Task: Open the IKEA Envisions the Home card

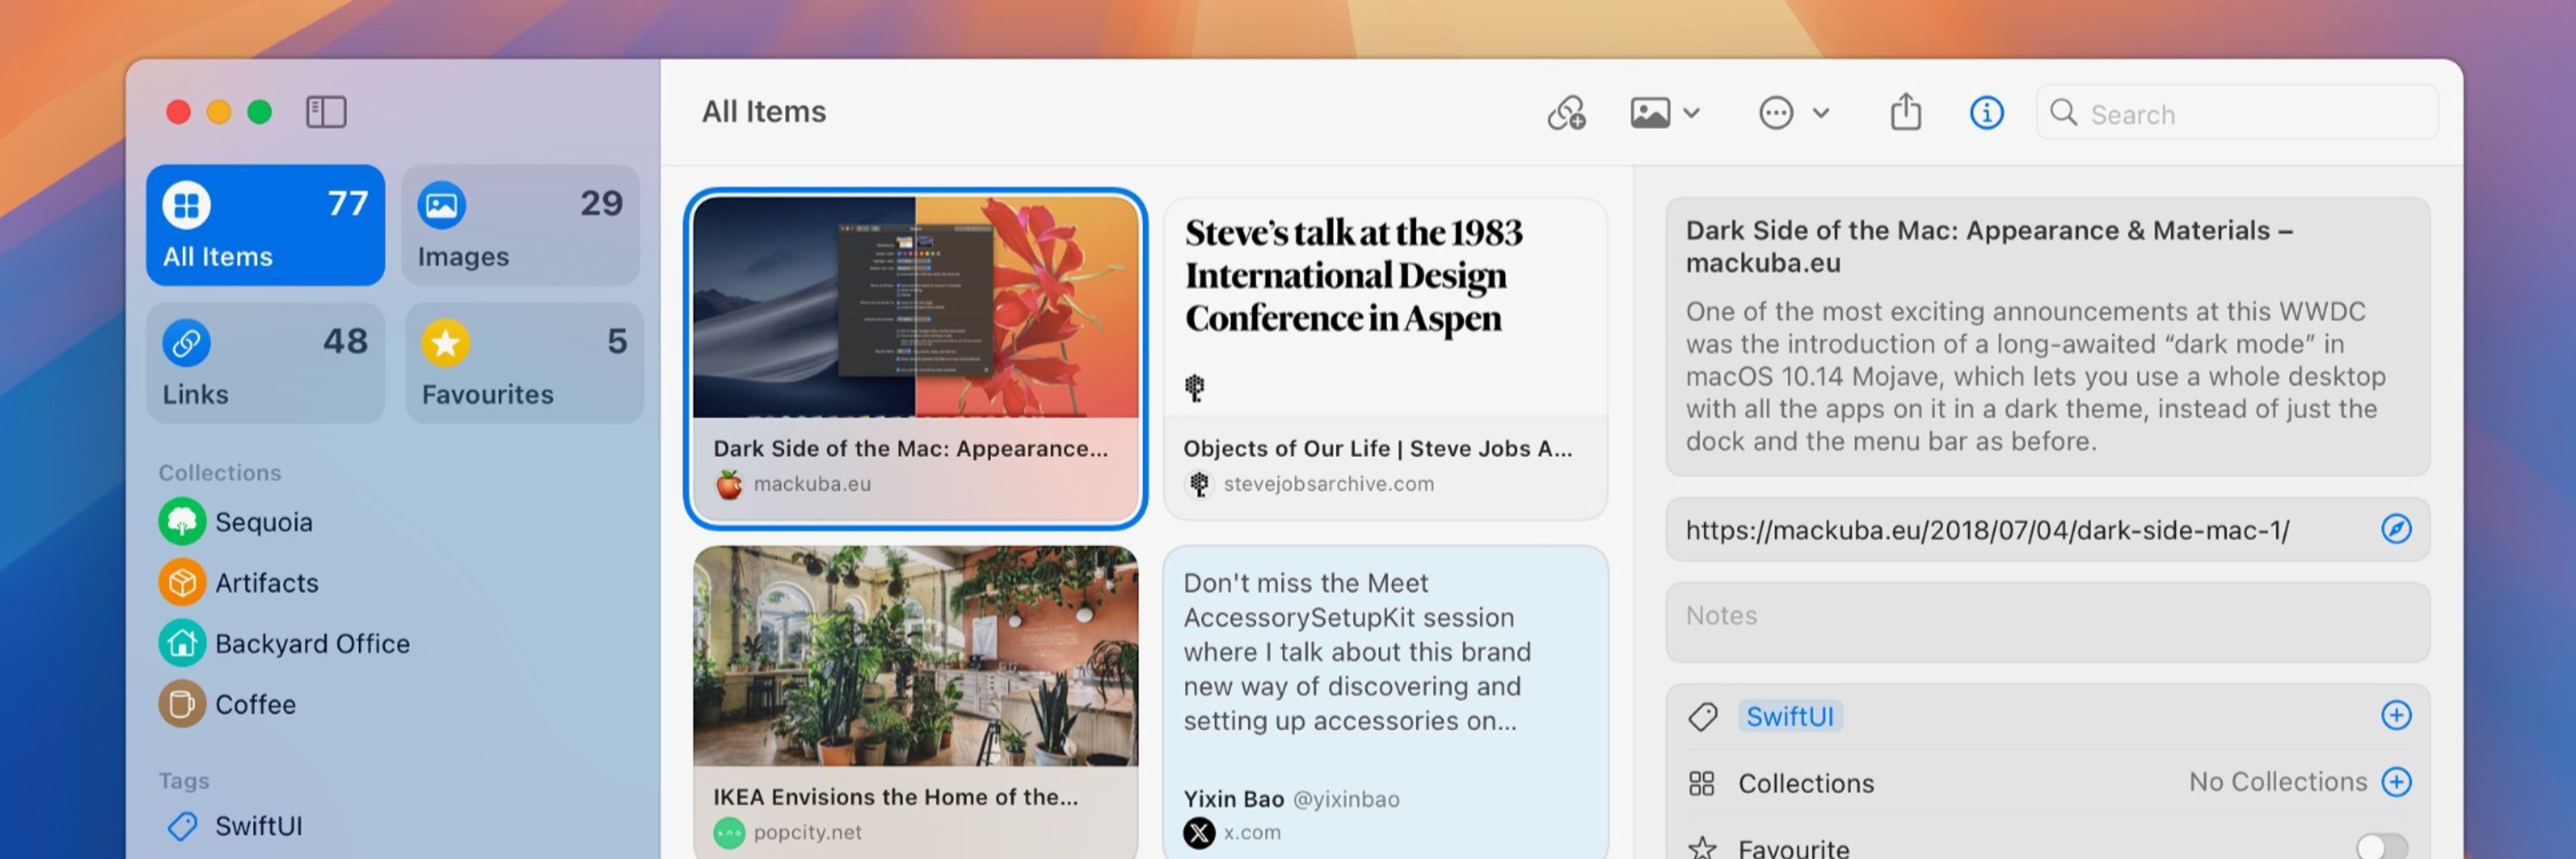Action: tap(915, 702)
